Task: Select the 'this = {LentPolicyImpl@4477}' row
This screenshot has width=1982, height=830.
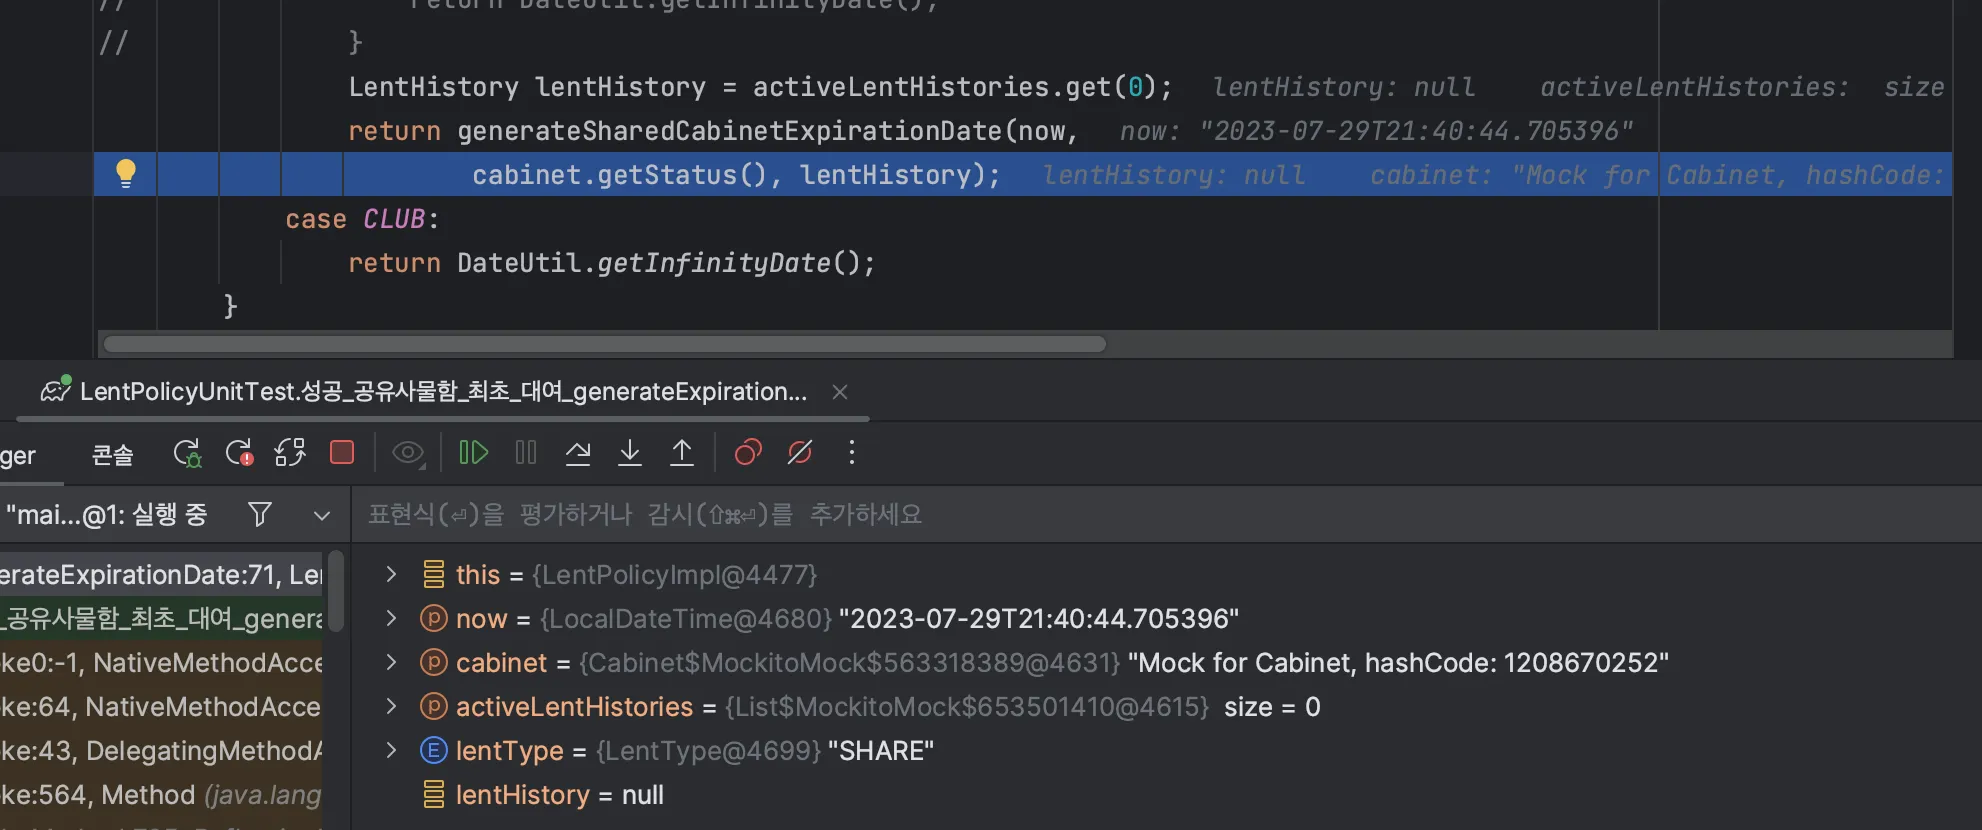Action: (1166, 575)
